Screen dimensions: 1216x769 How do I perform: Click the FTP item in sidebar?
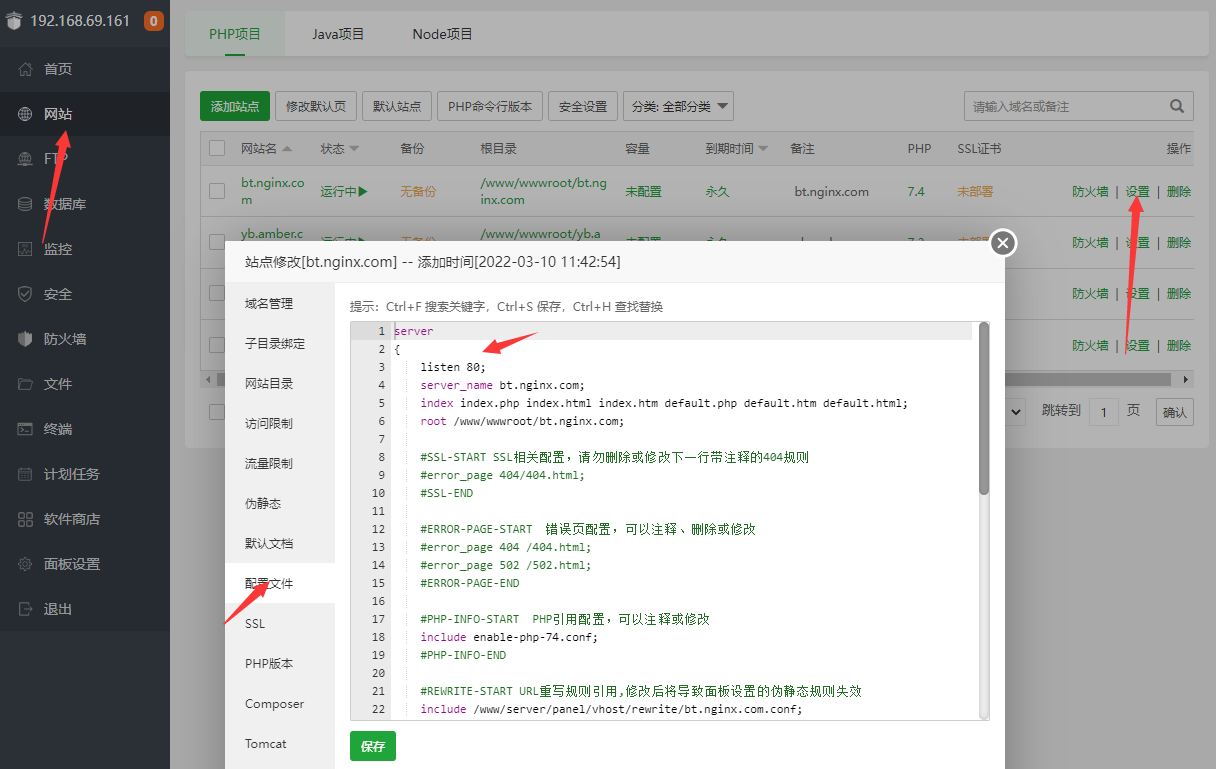85,159
